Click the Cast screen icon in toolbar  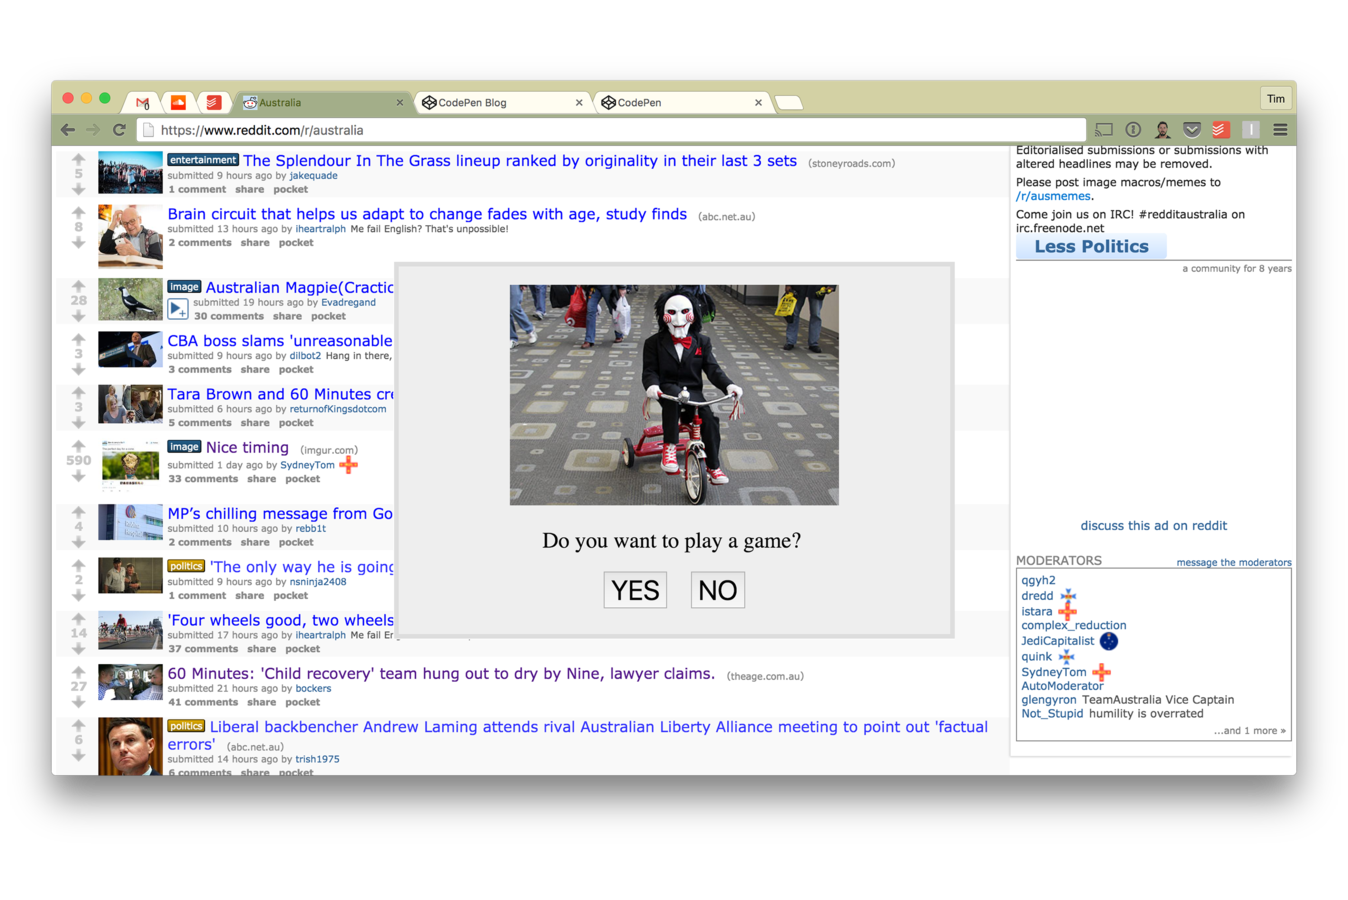[x=1104, y=130]
